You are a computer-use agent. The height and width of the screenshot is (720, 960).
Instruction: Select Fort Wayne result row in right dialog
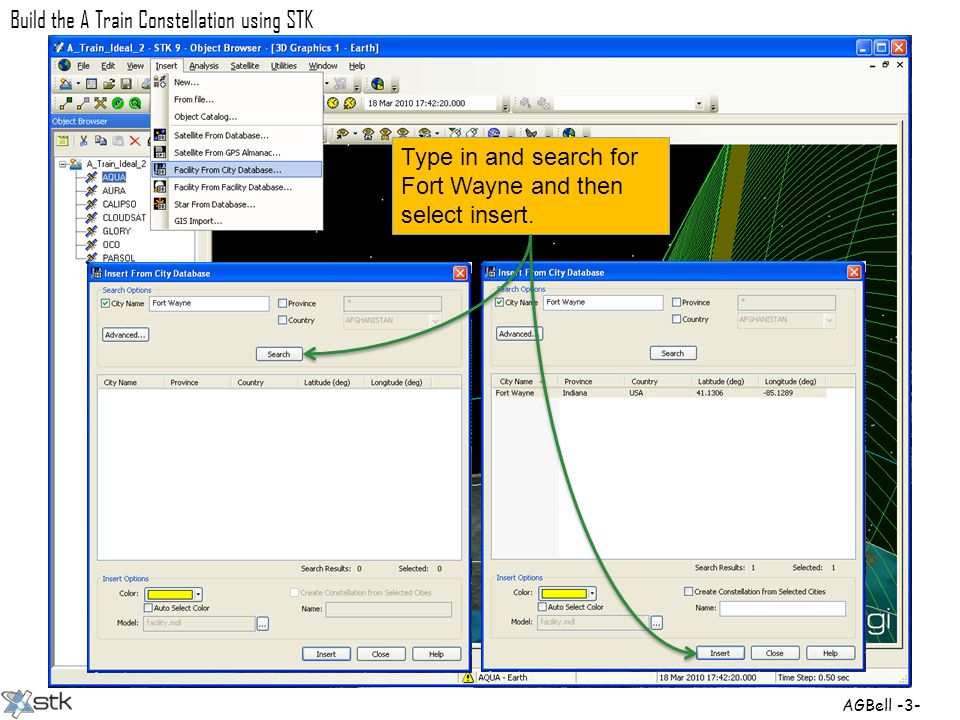(x=660, y=393)
